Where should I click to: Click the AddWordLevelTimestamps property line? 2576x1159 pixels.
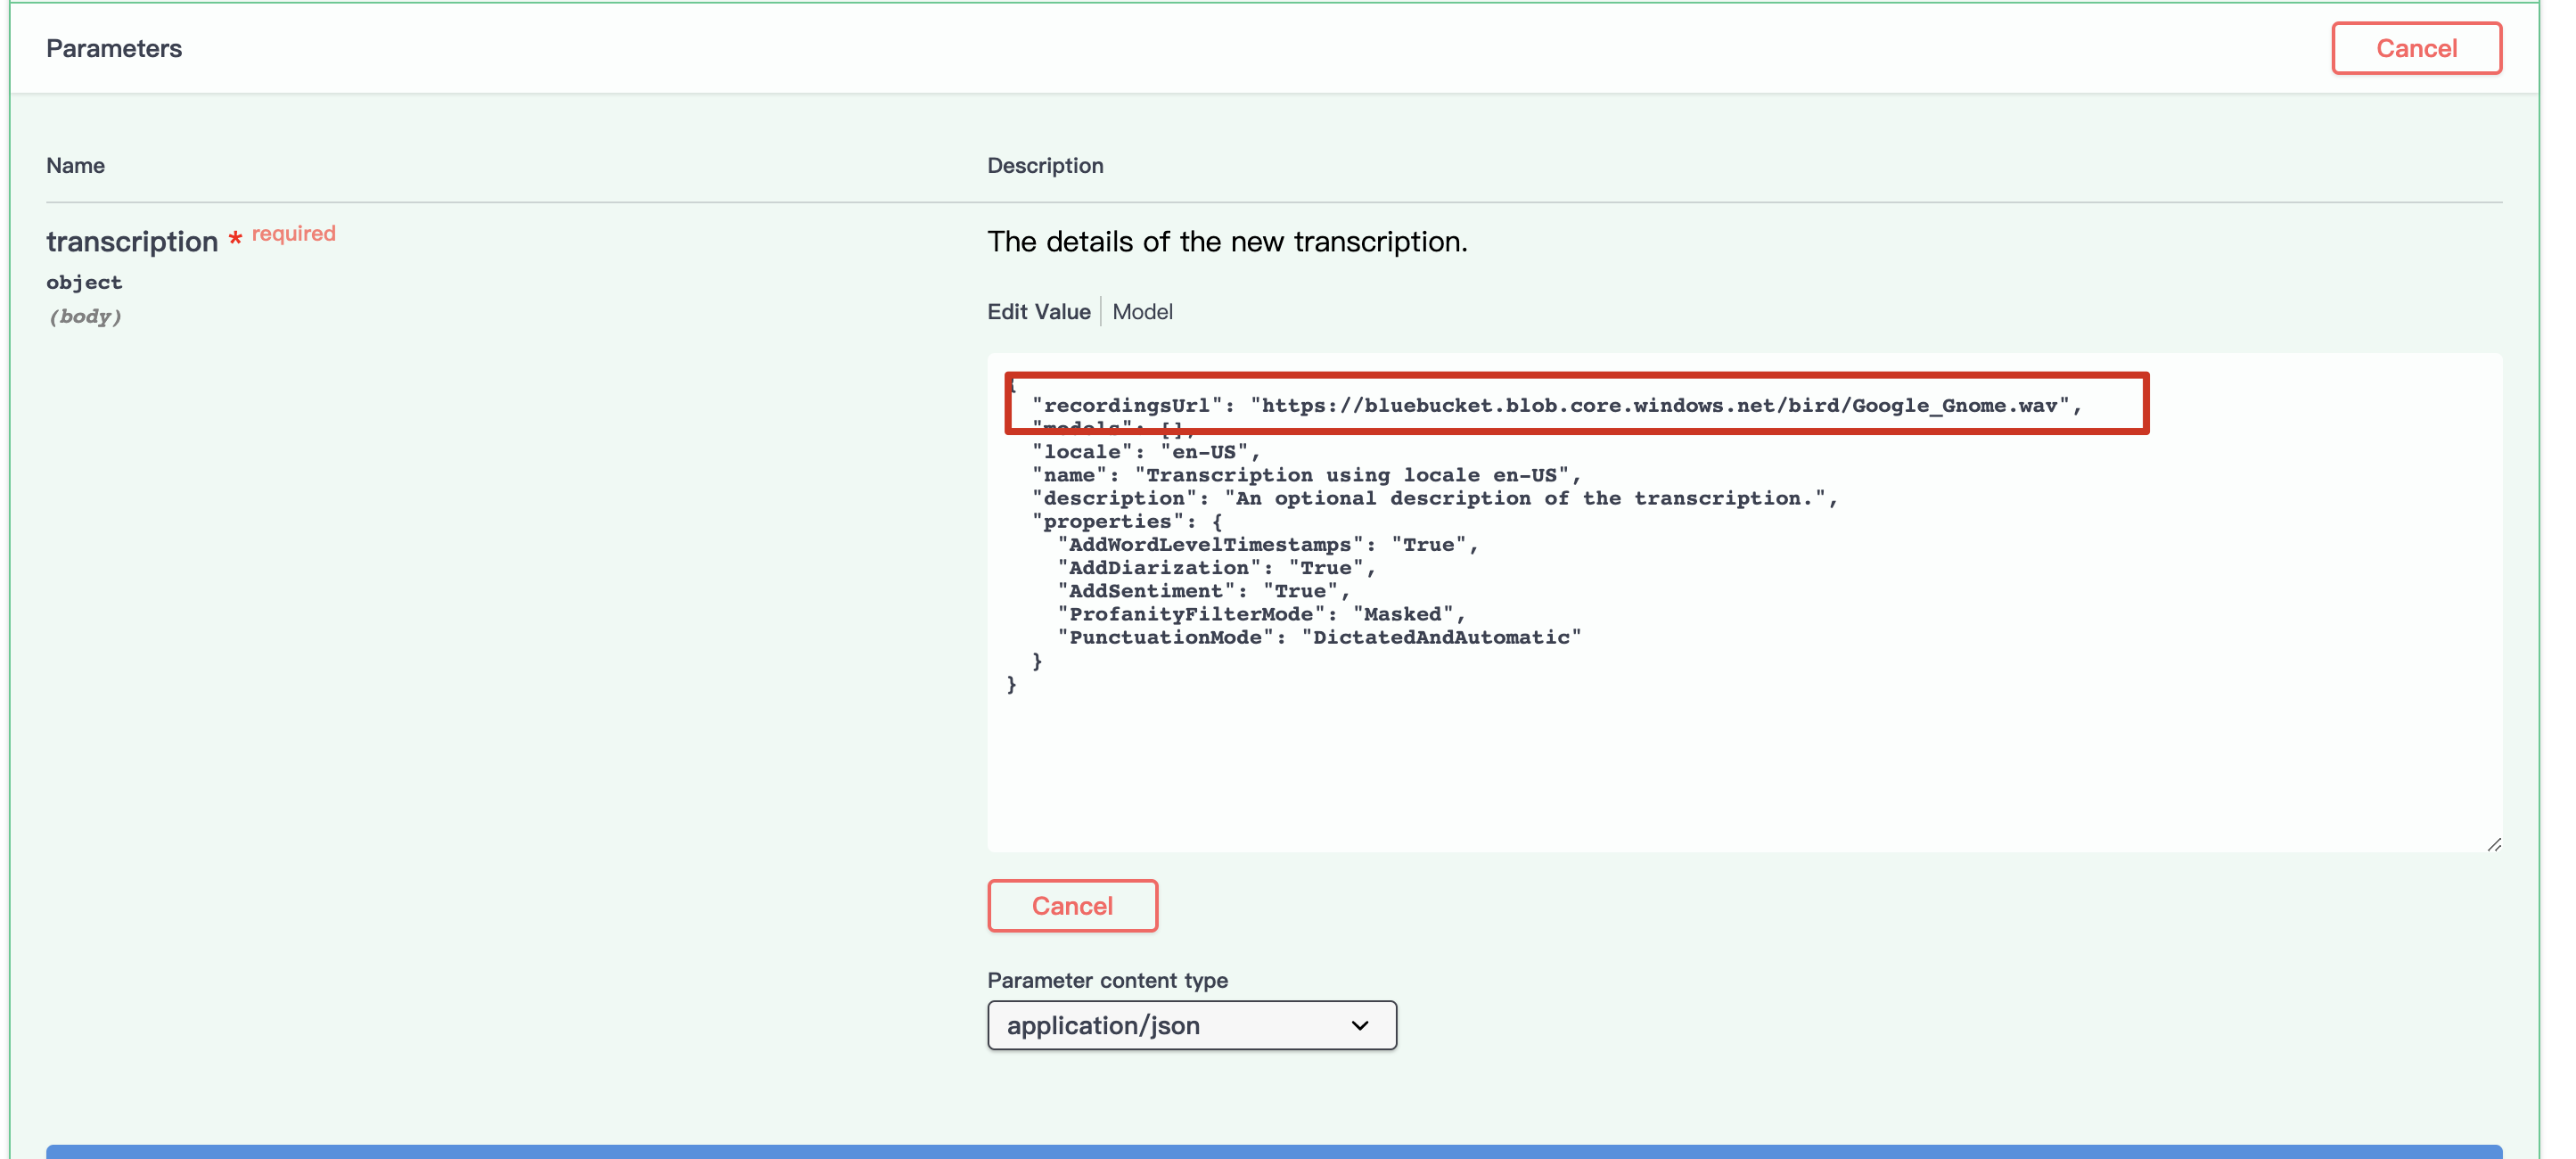[x=1267, y=545]
